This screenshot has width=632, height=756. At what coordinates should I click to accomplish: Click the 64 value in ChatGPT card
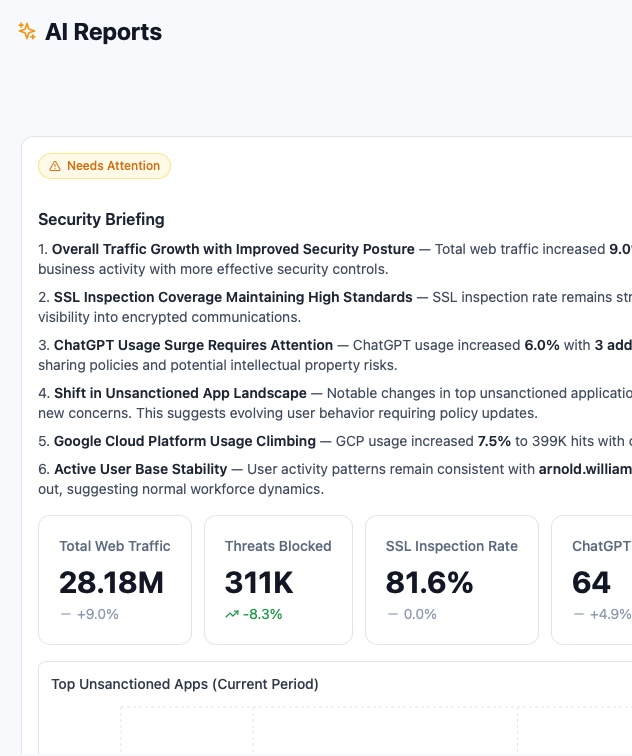point(591,582)
